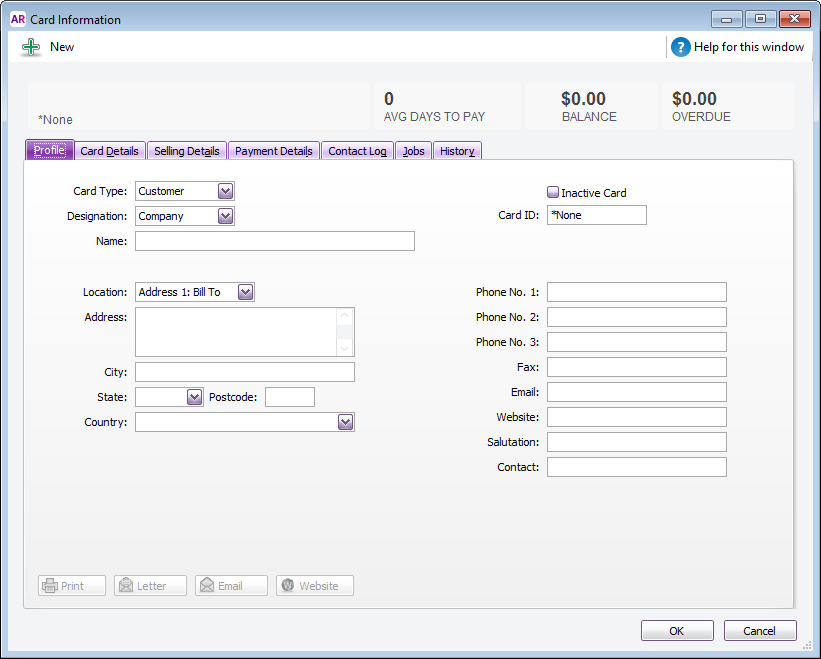Open the Payment Details tab
The height and width of the screenshot is (659, 821).
274,151
